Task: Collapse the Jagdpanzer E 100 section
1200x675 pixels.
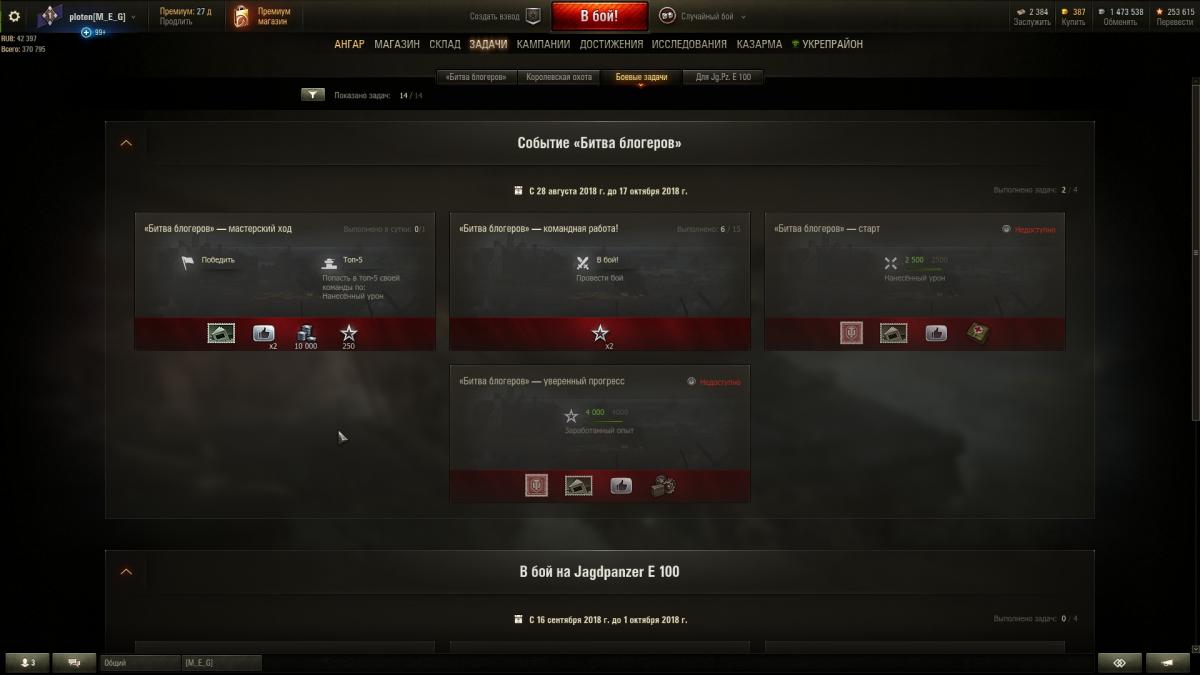Action: (x=126, y=572)
